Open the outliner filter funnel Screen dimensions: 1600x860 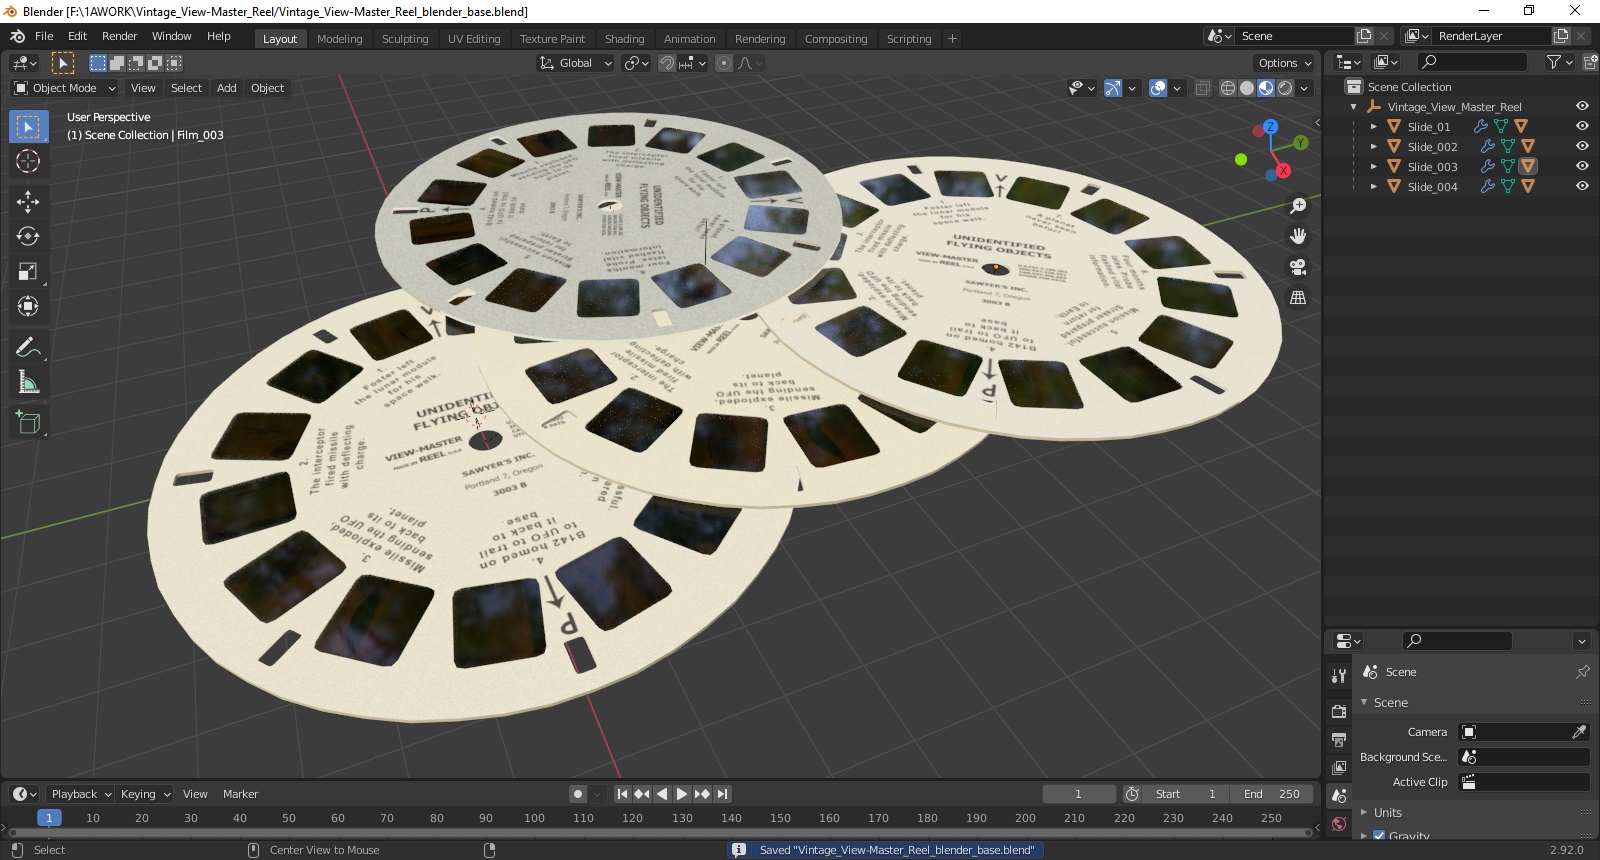click(x=1554, y=62)
